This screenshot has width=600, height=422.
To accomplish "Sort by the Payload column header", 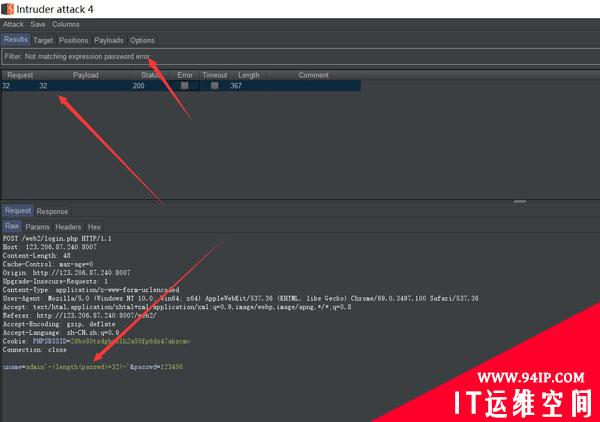I will coord(86,75).
